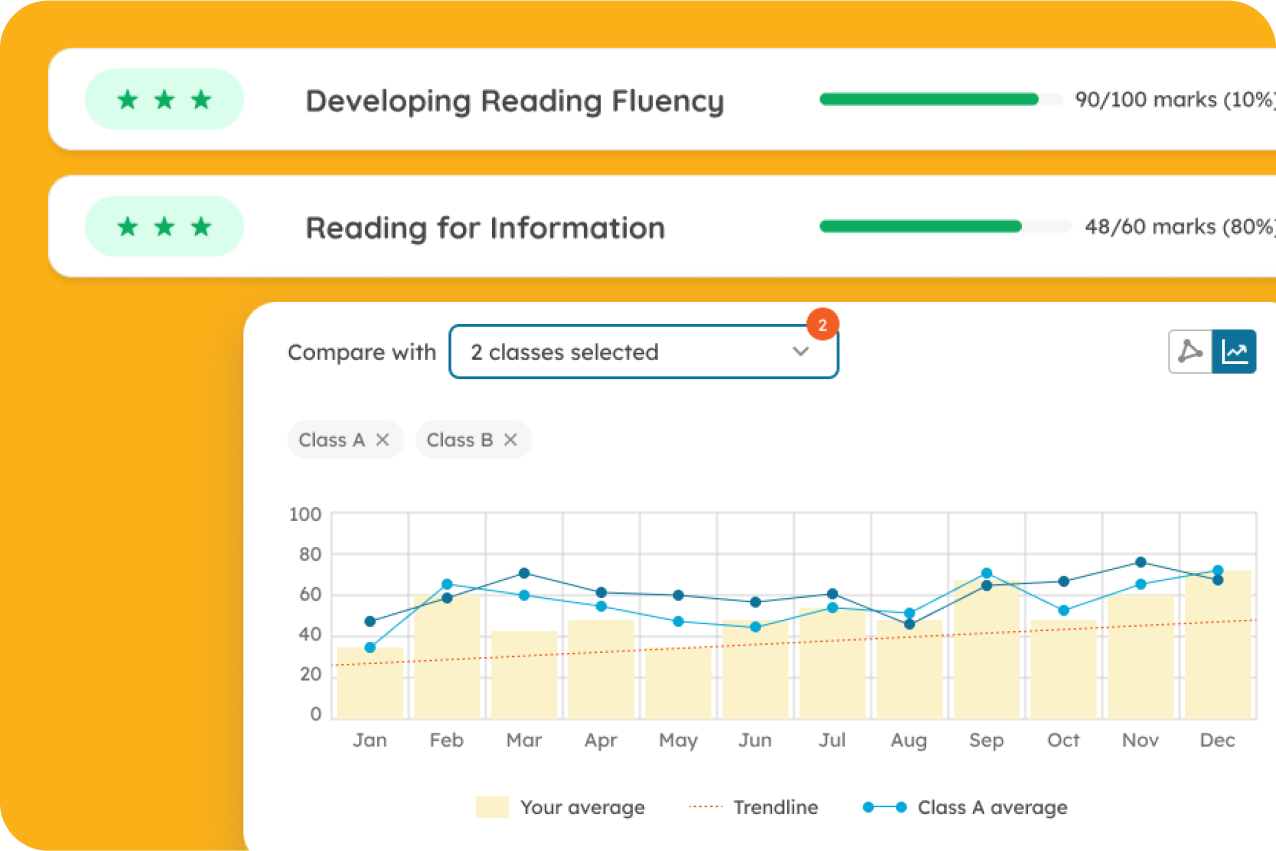Switch to the radar chart view icon
The width and height of the screenshot is (1276, 851).
coord(1190,352)
